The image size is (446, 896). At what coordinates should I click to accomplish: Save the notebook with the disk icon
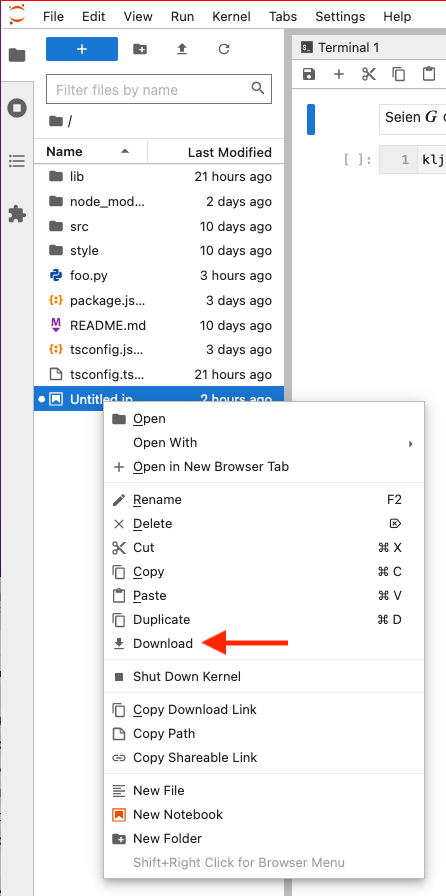309,74
